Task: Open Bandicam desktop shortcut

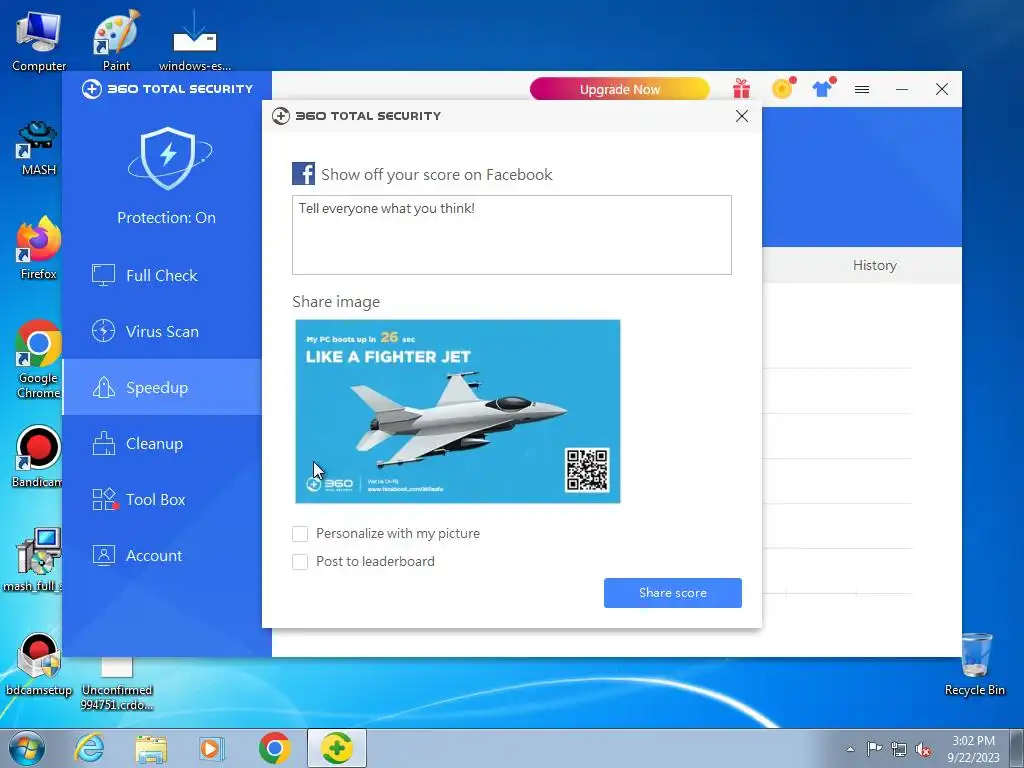Action: pyautogui.click(x=37, y=456)
